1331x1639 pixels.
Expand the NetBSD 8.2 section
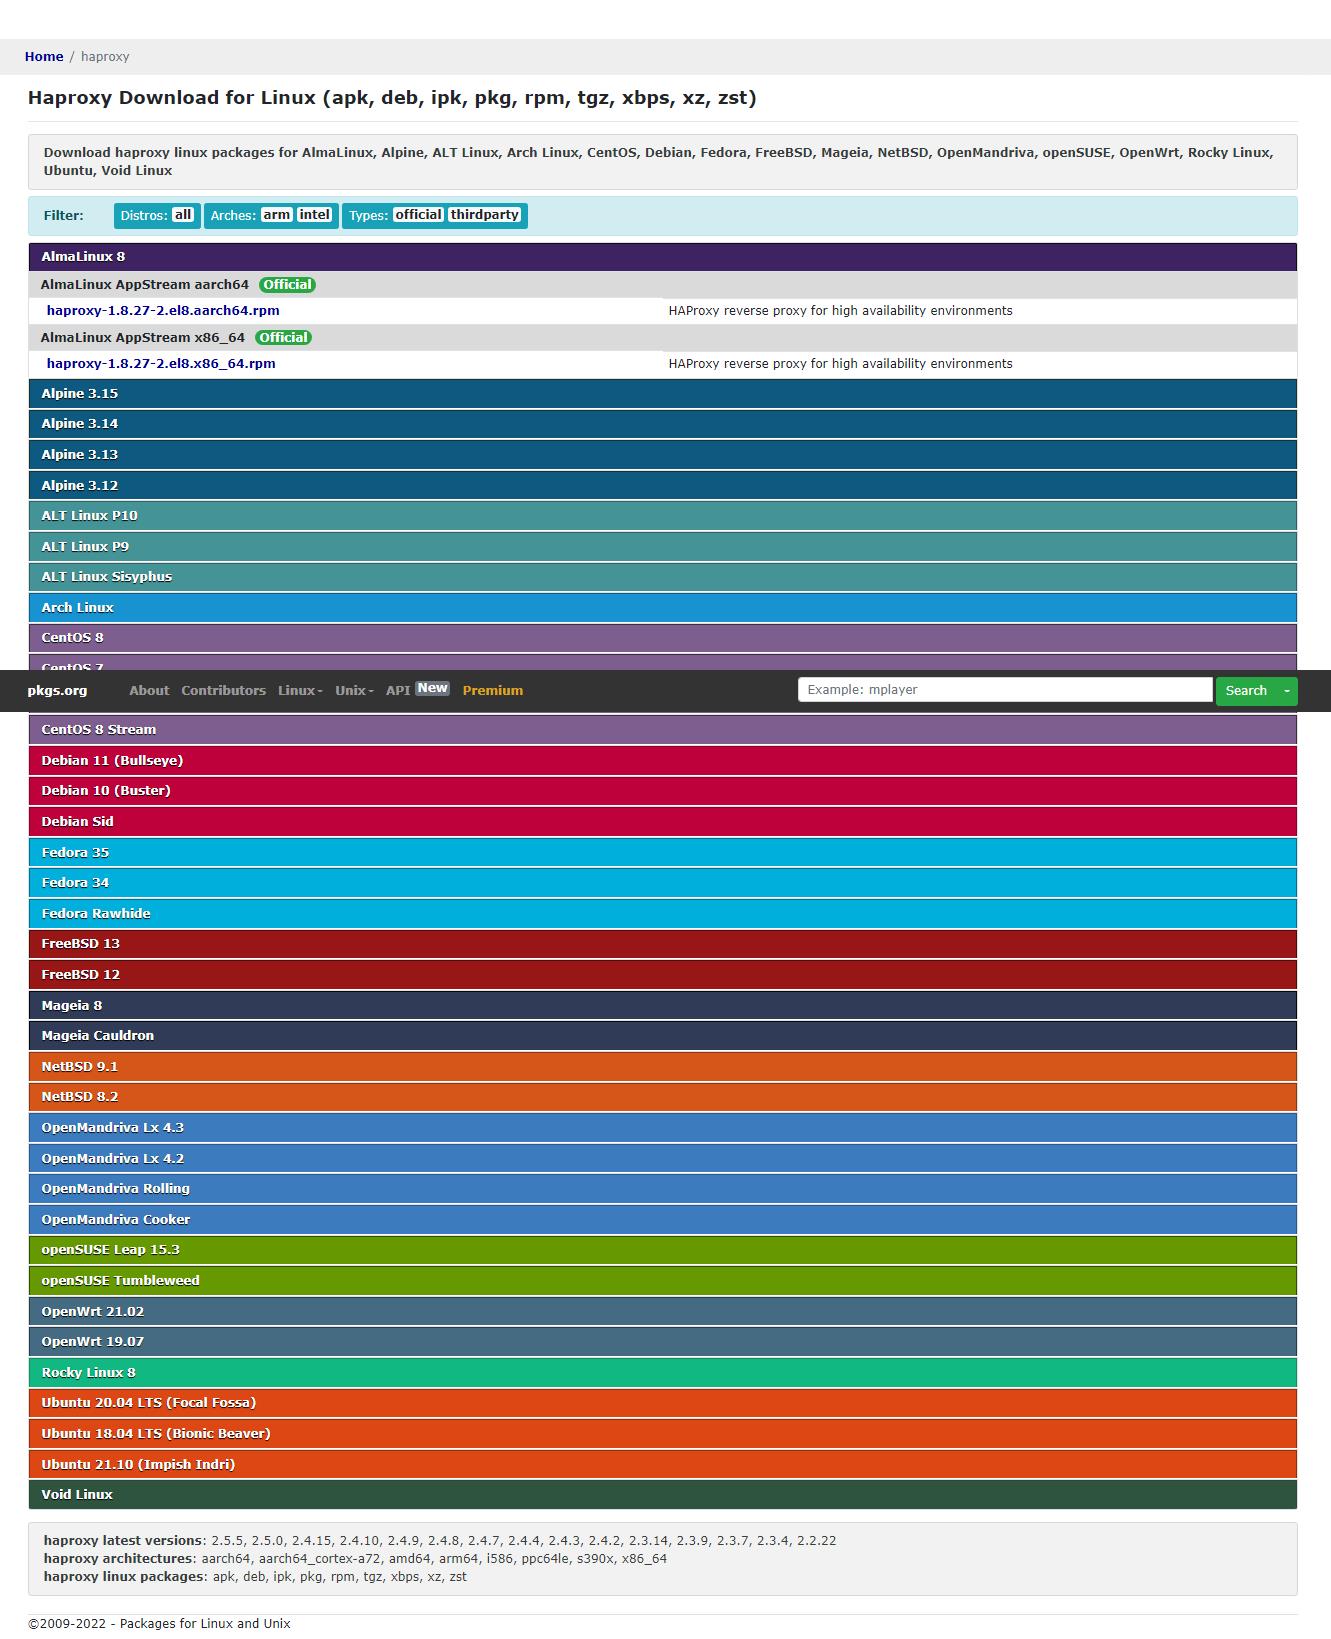(x=663, y=1097)
